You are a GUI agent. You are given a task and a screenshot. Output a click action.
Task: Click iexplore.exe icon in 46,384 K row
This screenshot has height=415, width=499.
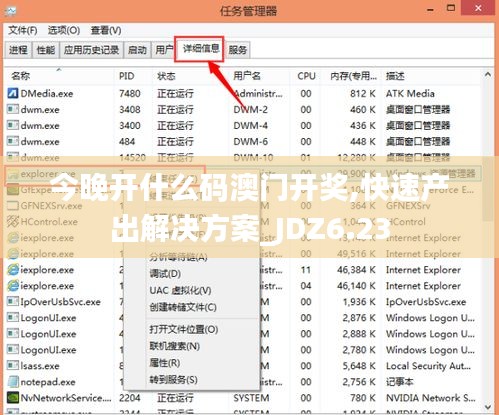(x=13, y=270)
